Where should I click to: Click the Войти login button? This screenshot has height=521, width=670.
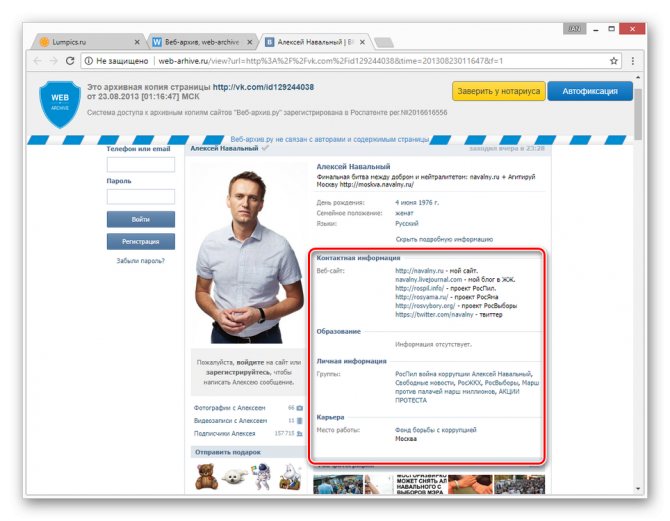click(x=141, y=219)
